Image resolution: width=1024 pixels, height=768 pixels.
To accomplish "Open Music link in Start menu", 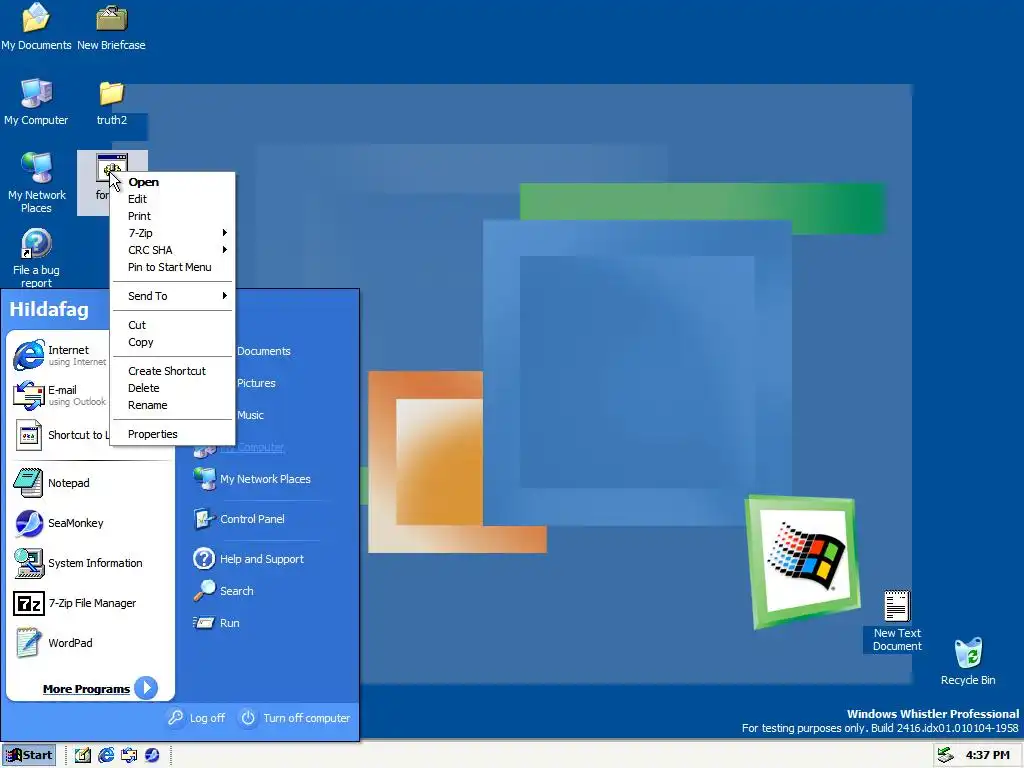I will [x=250, y=415].
